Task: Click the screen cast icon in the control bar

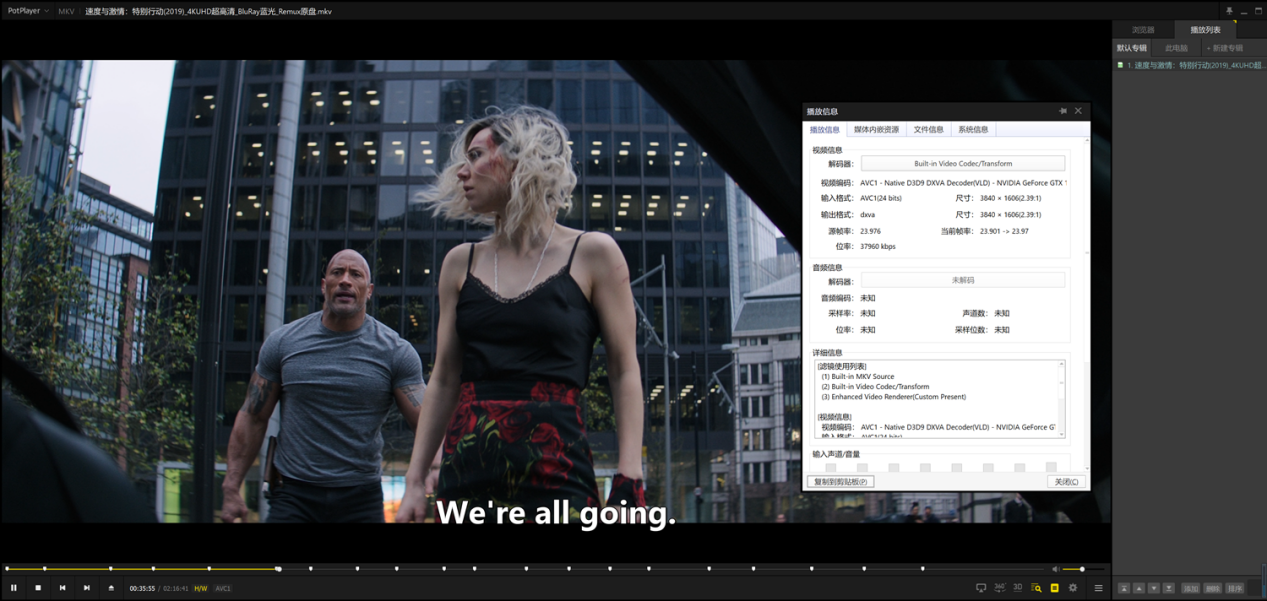Action: pyautogui.click(x=981, y=588)
